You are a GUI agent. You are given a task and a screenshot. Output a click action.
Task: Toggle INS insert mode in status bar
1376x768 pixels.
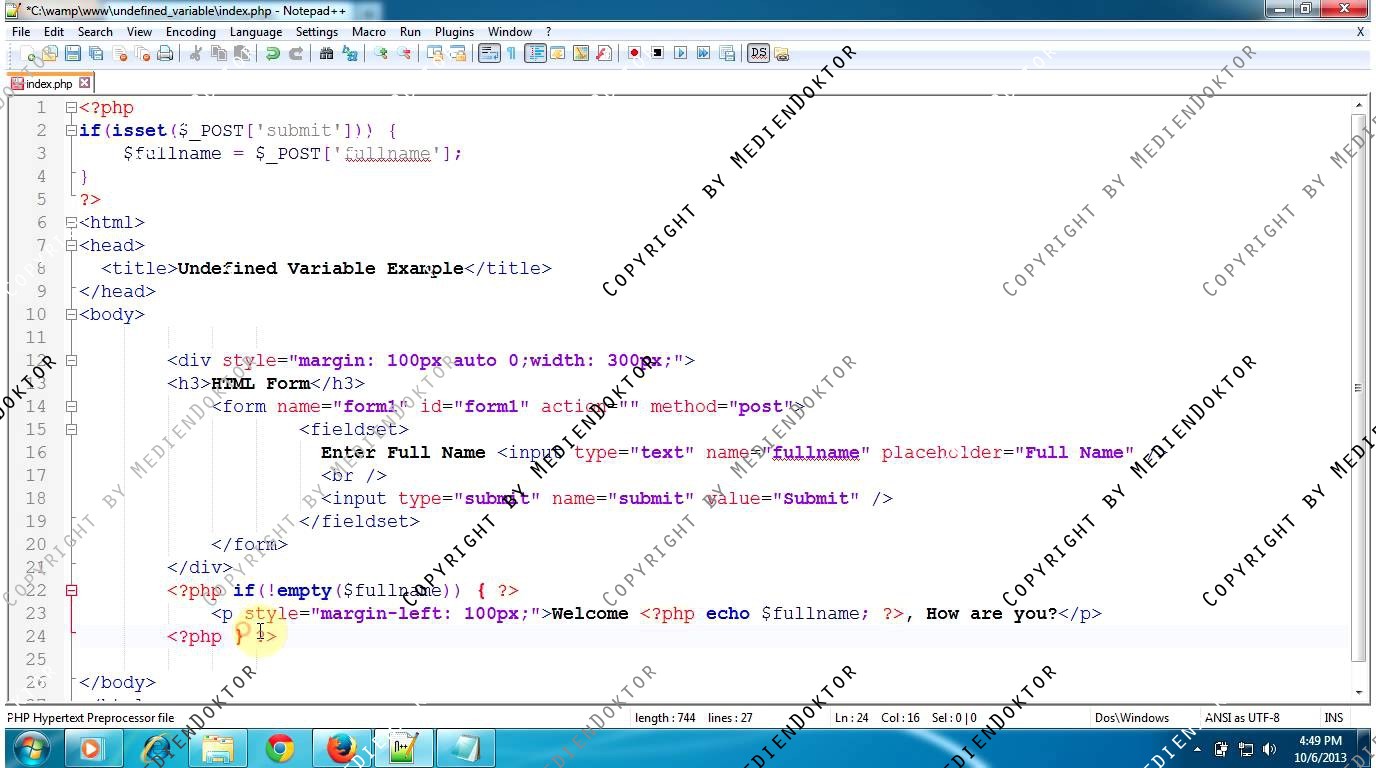coord(1333,717)
